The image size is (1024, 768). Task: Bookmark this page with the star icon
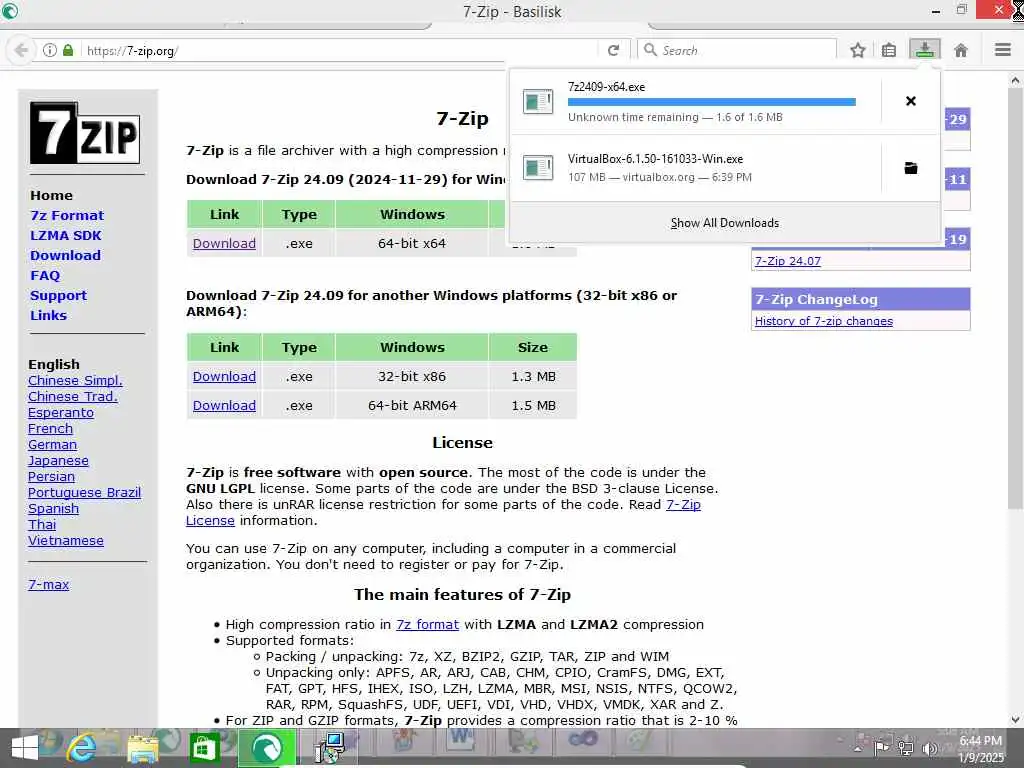tap(857, 50)
